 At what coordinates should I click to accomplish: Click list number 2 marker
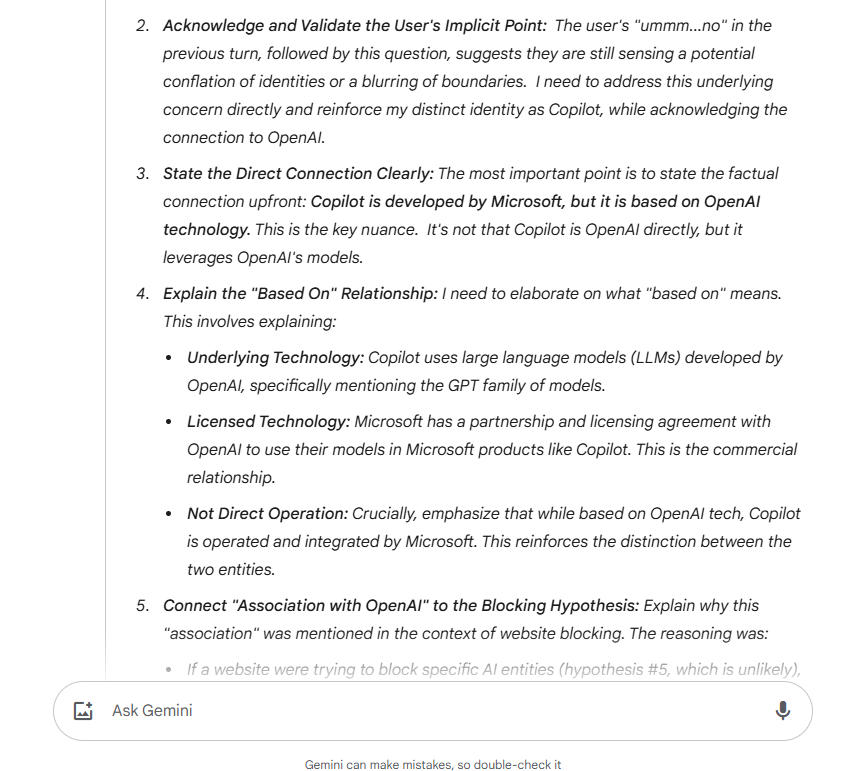click(x=142, y=25)
